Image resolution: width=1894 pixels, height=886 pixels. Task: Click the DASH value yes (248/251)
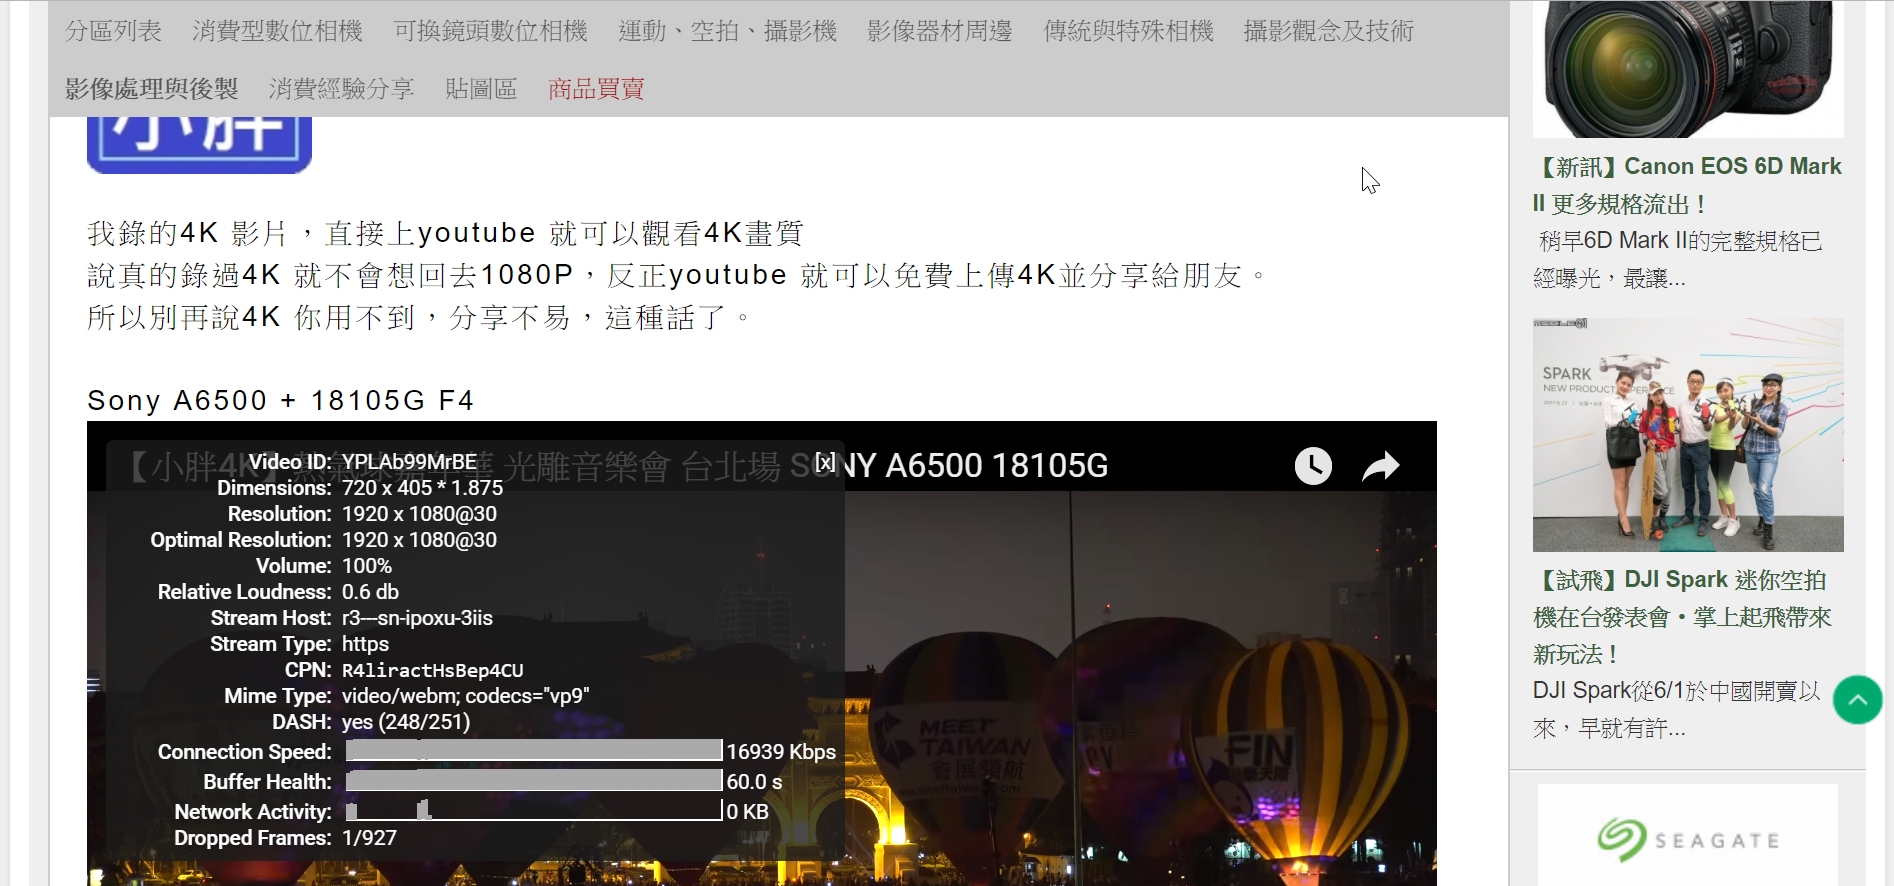click(x=406, y=722)
